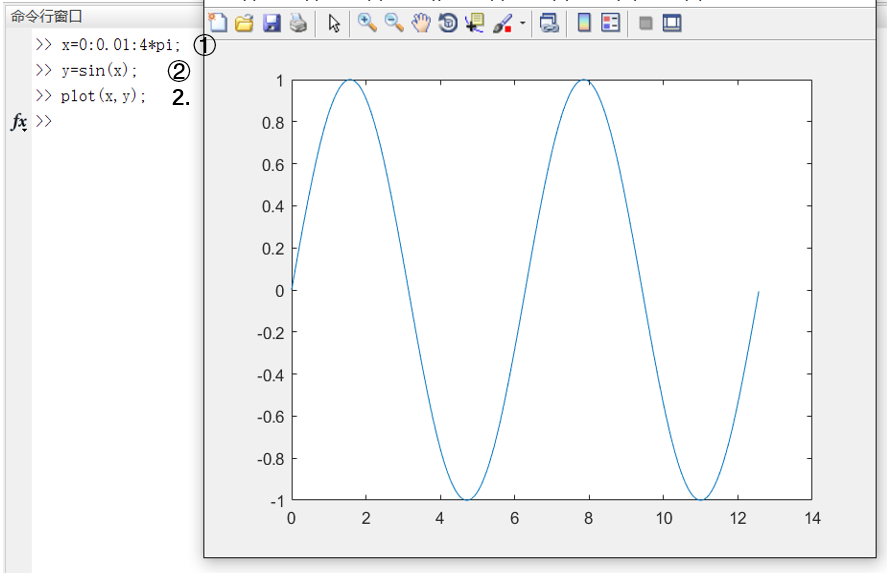Print the figure using the printer icon

(x=298, y=23)
